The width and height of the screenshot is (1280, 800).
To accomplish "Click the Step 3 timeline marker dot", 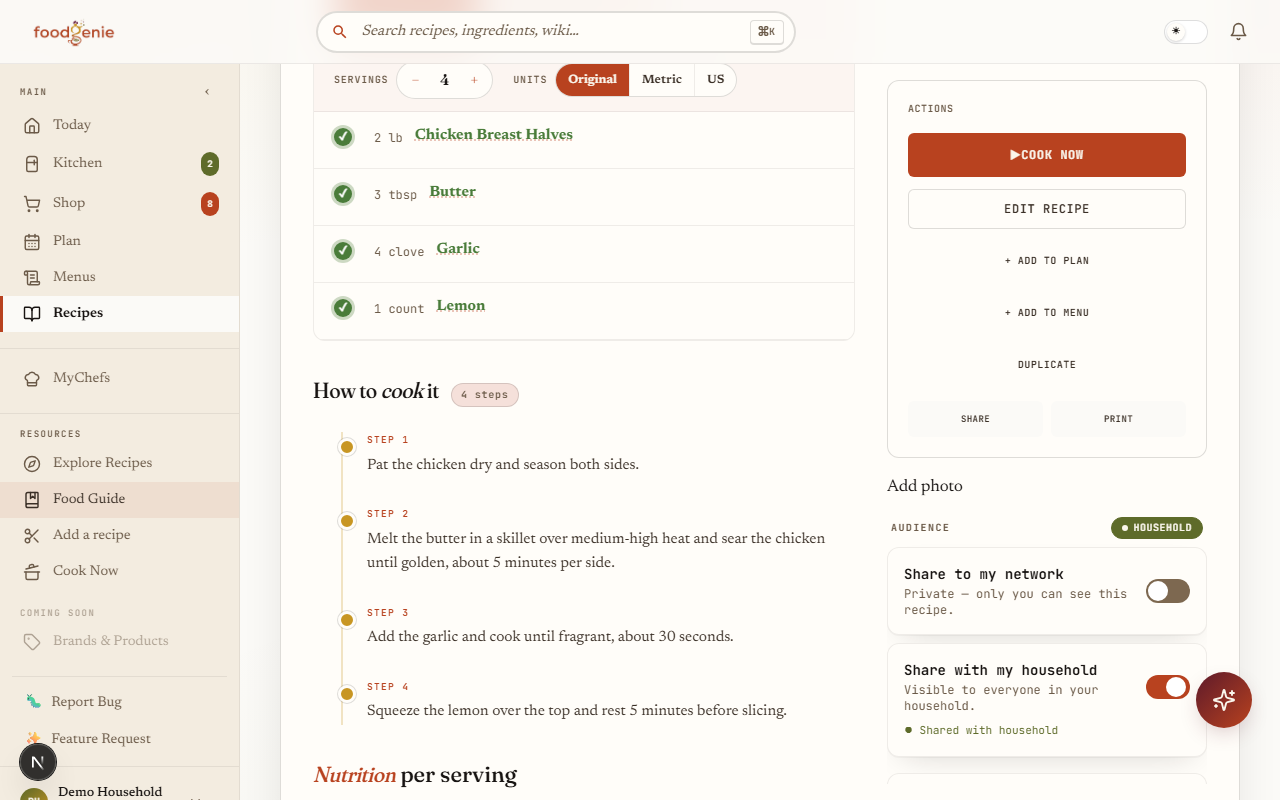I will 347,620.
